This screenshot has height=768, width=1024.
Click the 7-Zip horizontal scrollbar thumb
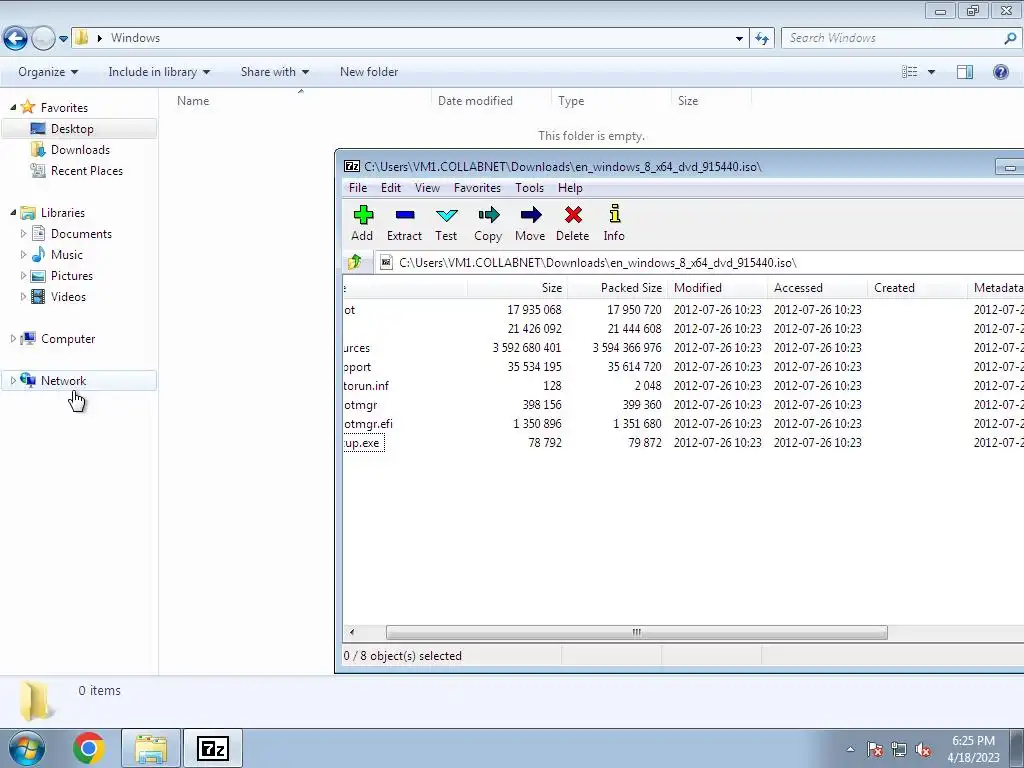[x=637, y=632]
